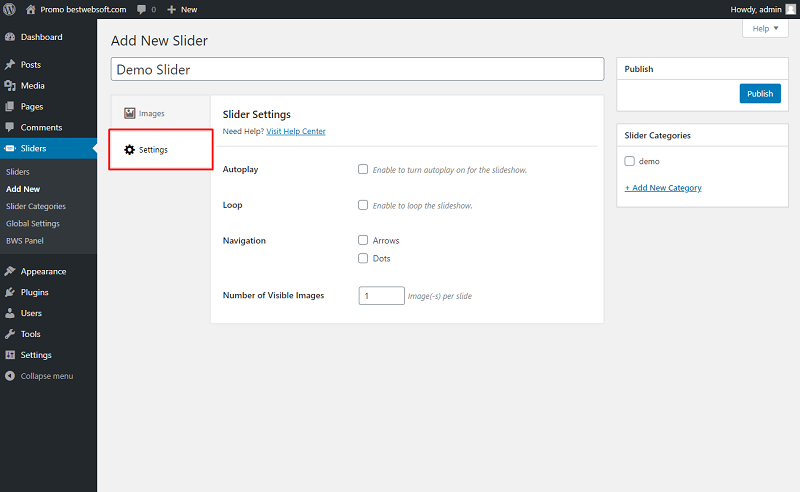Click Collapse menu text
This screenshot has width=800, height=492.
pyautogui.click(x=47, y=376)
